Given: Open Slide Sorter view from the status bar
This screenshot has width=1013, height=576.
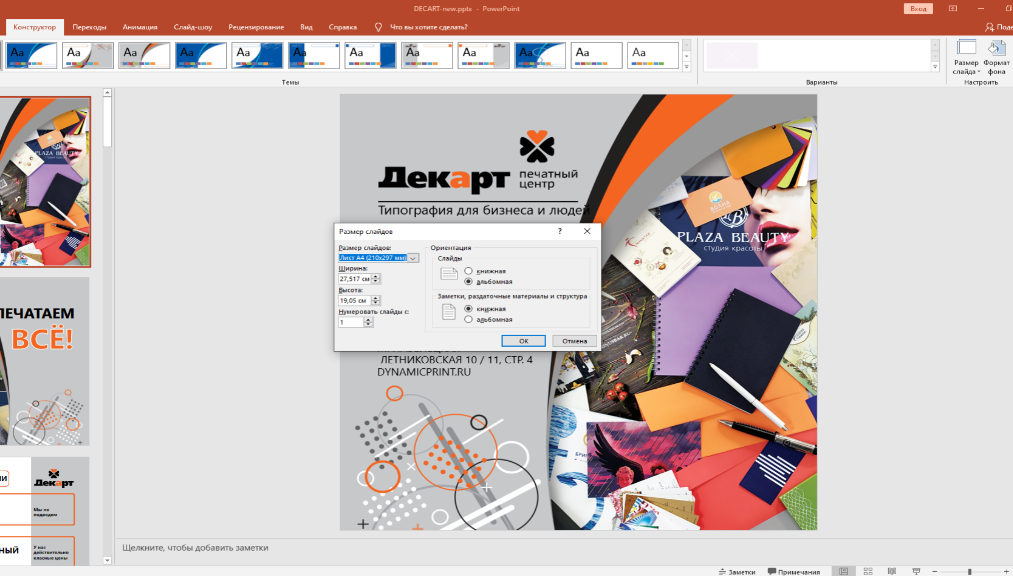Looking at the screenshot, I should pyautogui.click(x=867, y=571).
